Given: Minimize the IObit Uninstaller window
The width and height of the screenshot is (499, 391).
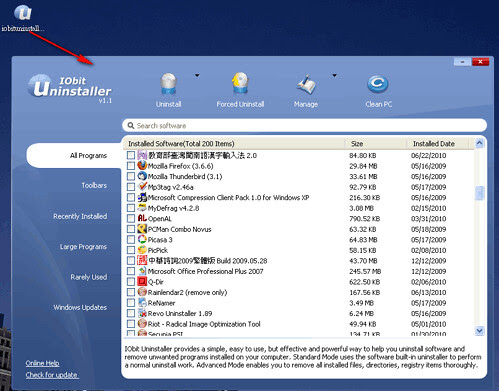Looking at the screenshot, I should click(462, 62).
